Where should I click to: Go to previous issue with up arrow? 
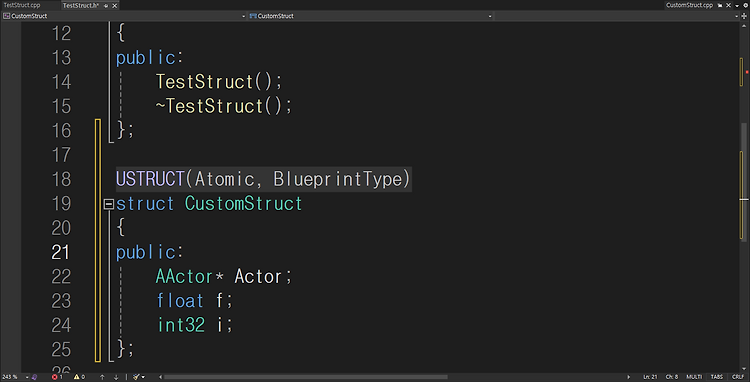coord(102,377)
